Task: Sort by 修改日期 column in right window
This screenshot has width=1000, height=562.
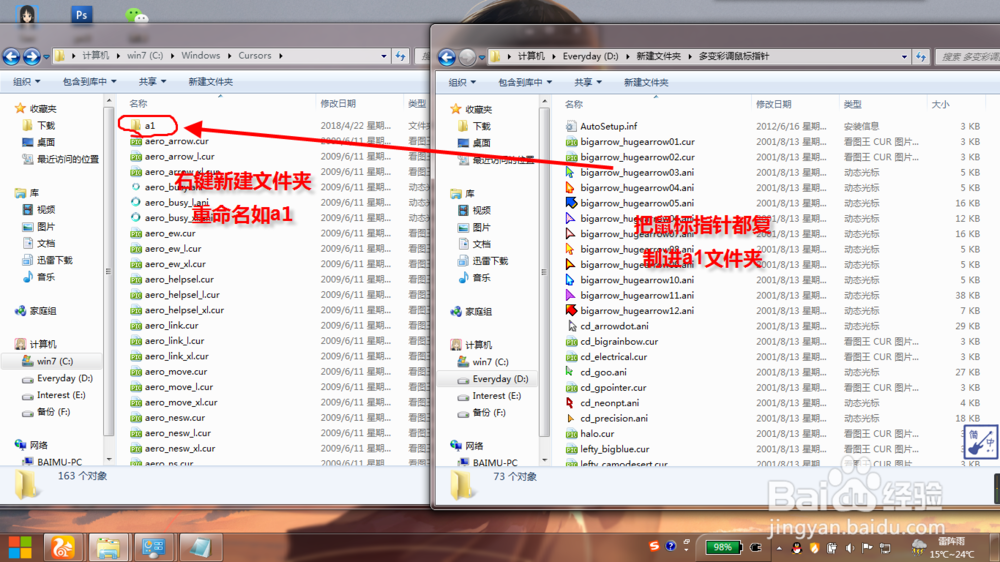Action: click(x=774, y=105)
